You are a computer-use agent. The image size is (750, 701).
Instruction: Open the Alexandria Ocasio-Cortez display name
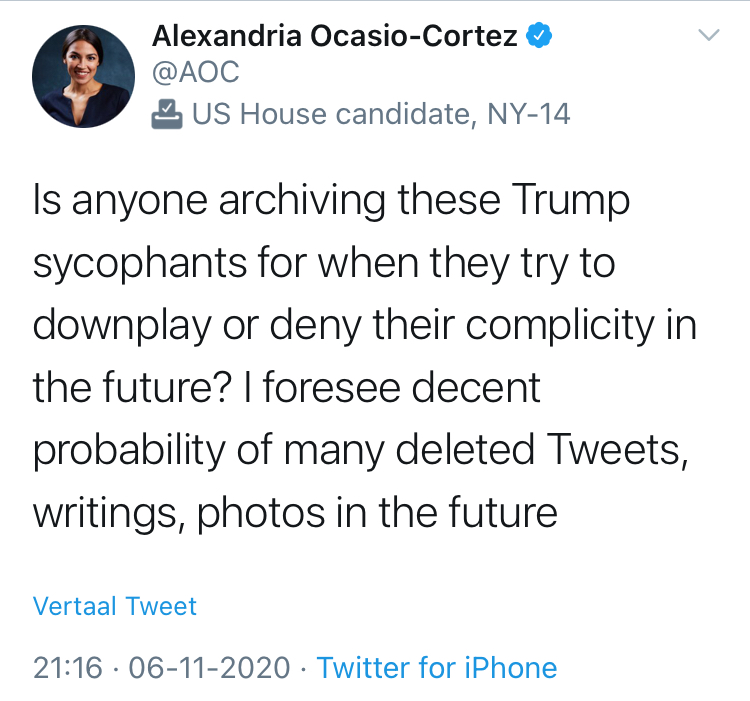(334, 36)
